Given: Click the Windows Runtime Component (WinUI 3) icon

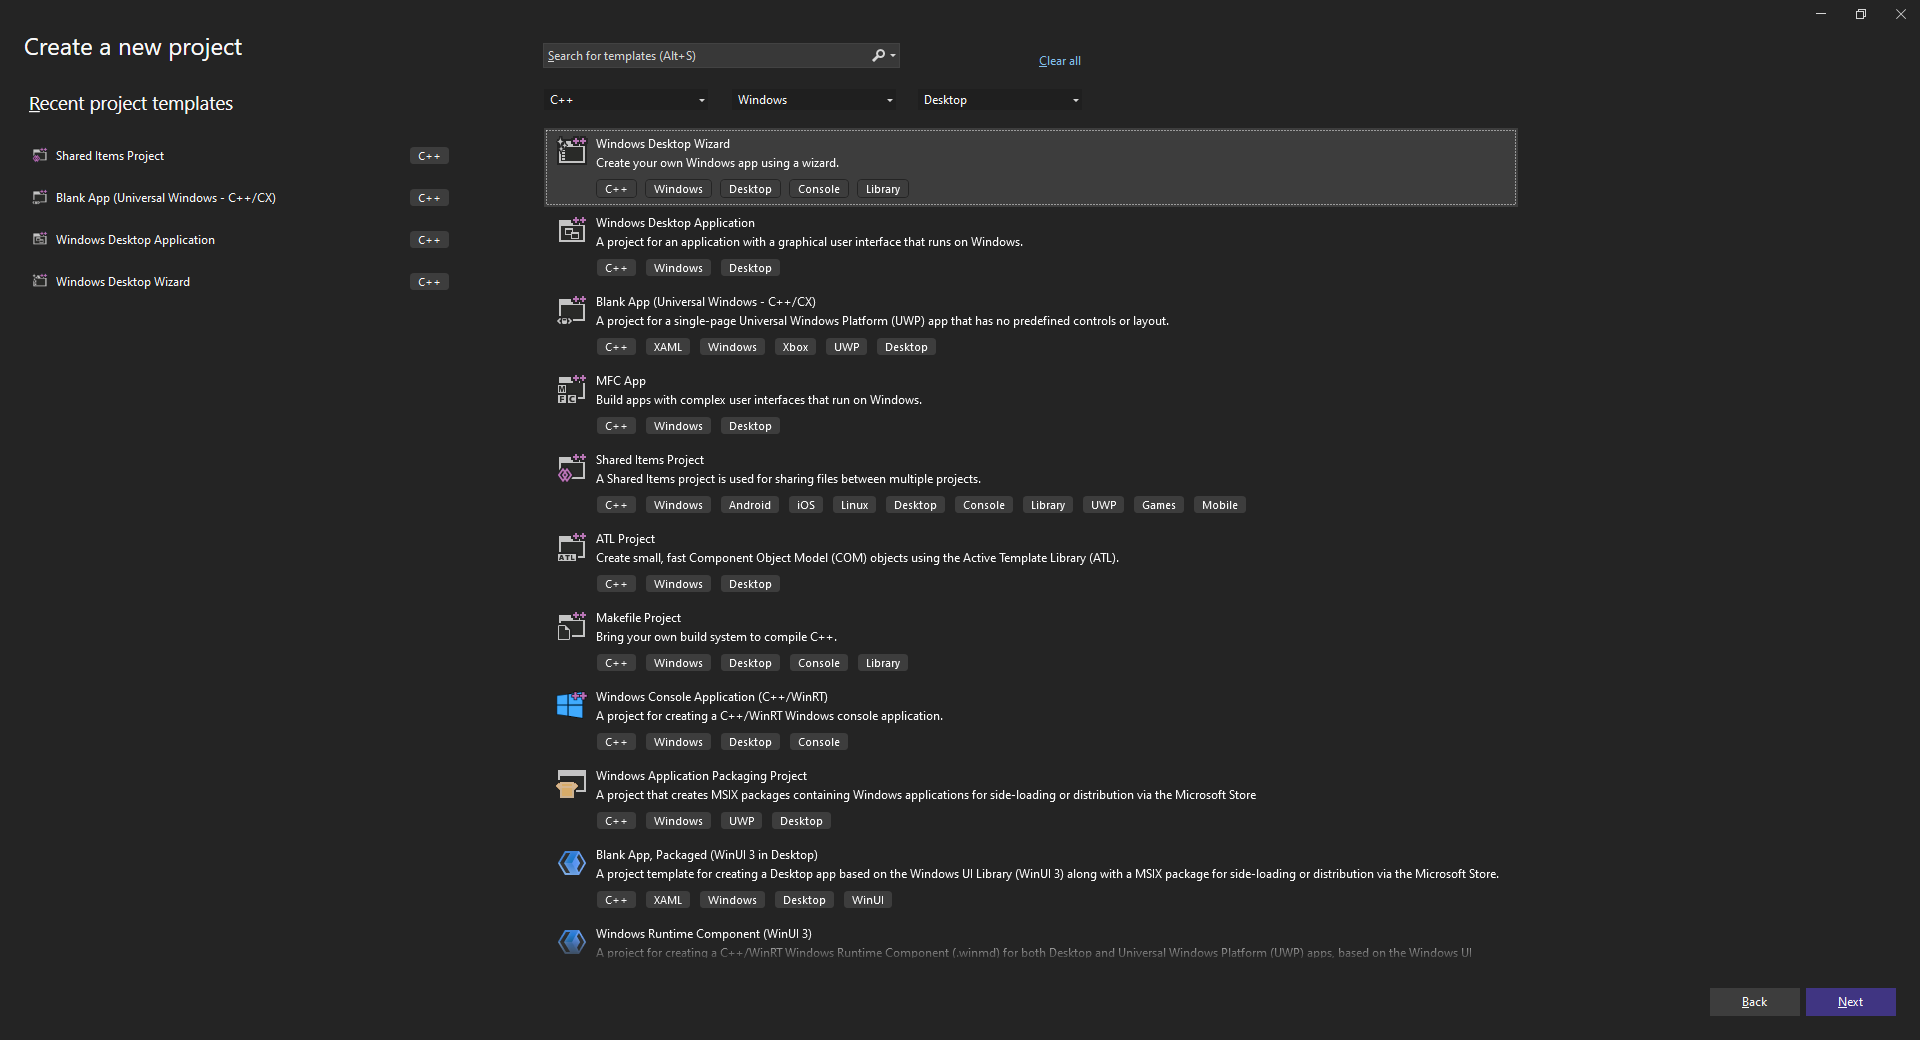Looking at the screenshot, I should 571,941.
